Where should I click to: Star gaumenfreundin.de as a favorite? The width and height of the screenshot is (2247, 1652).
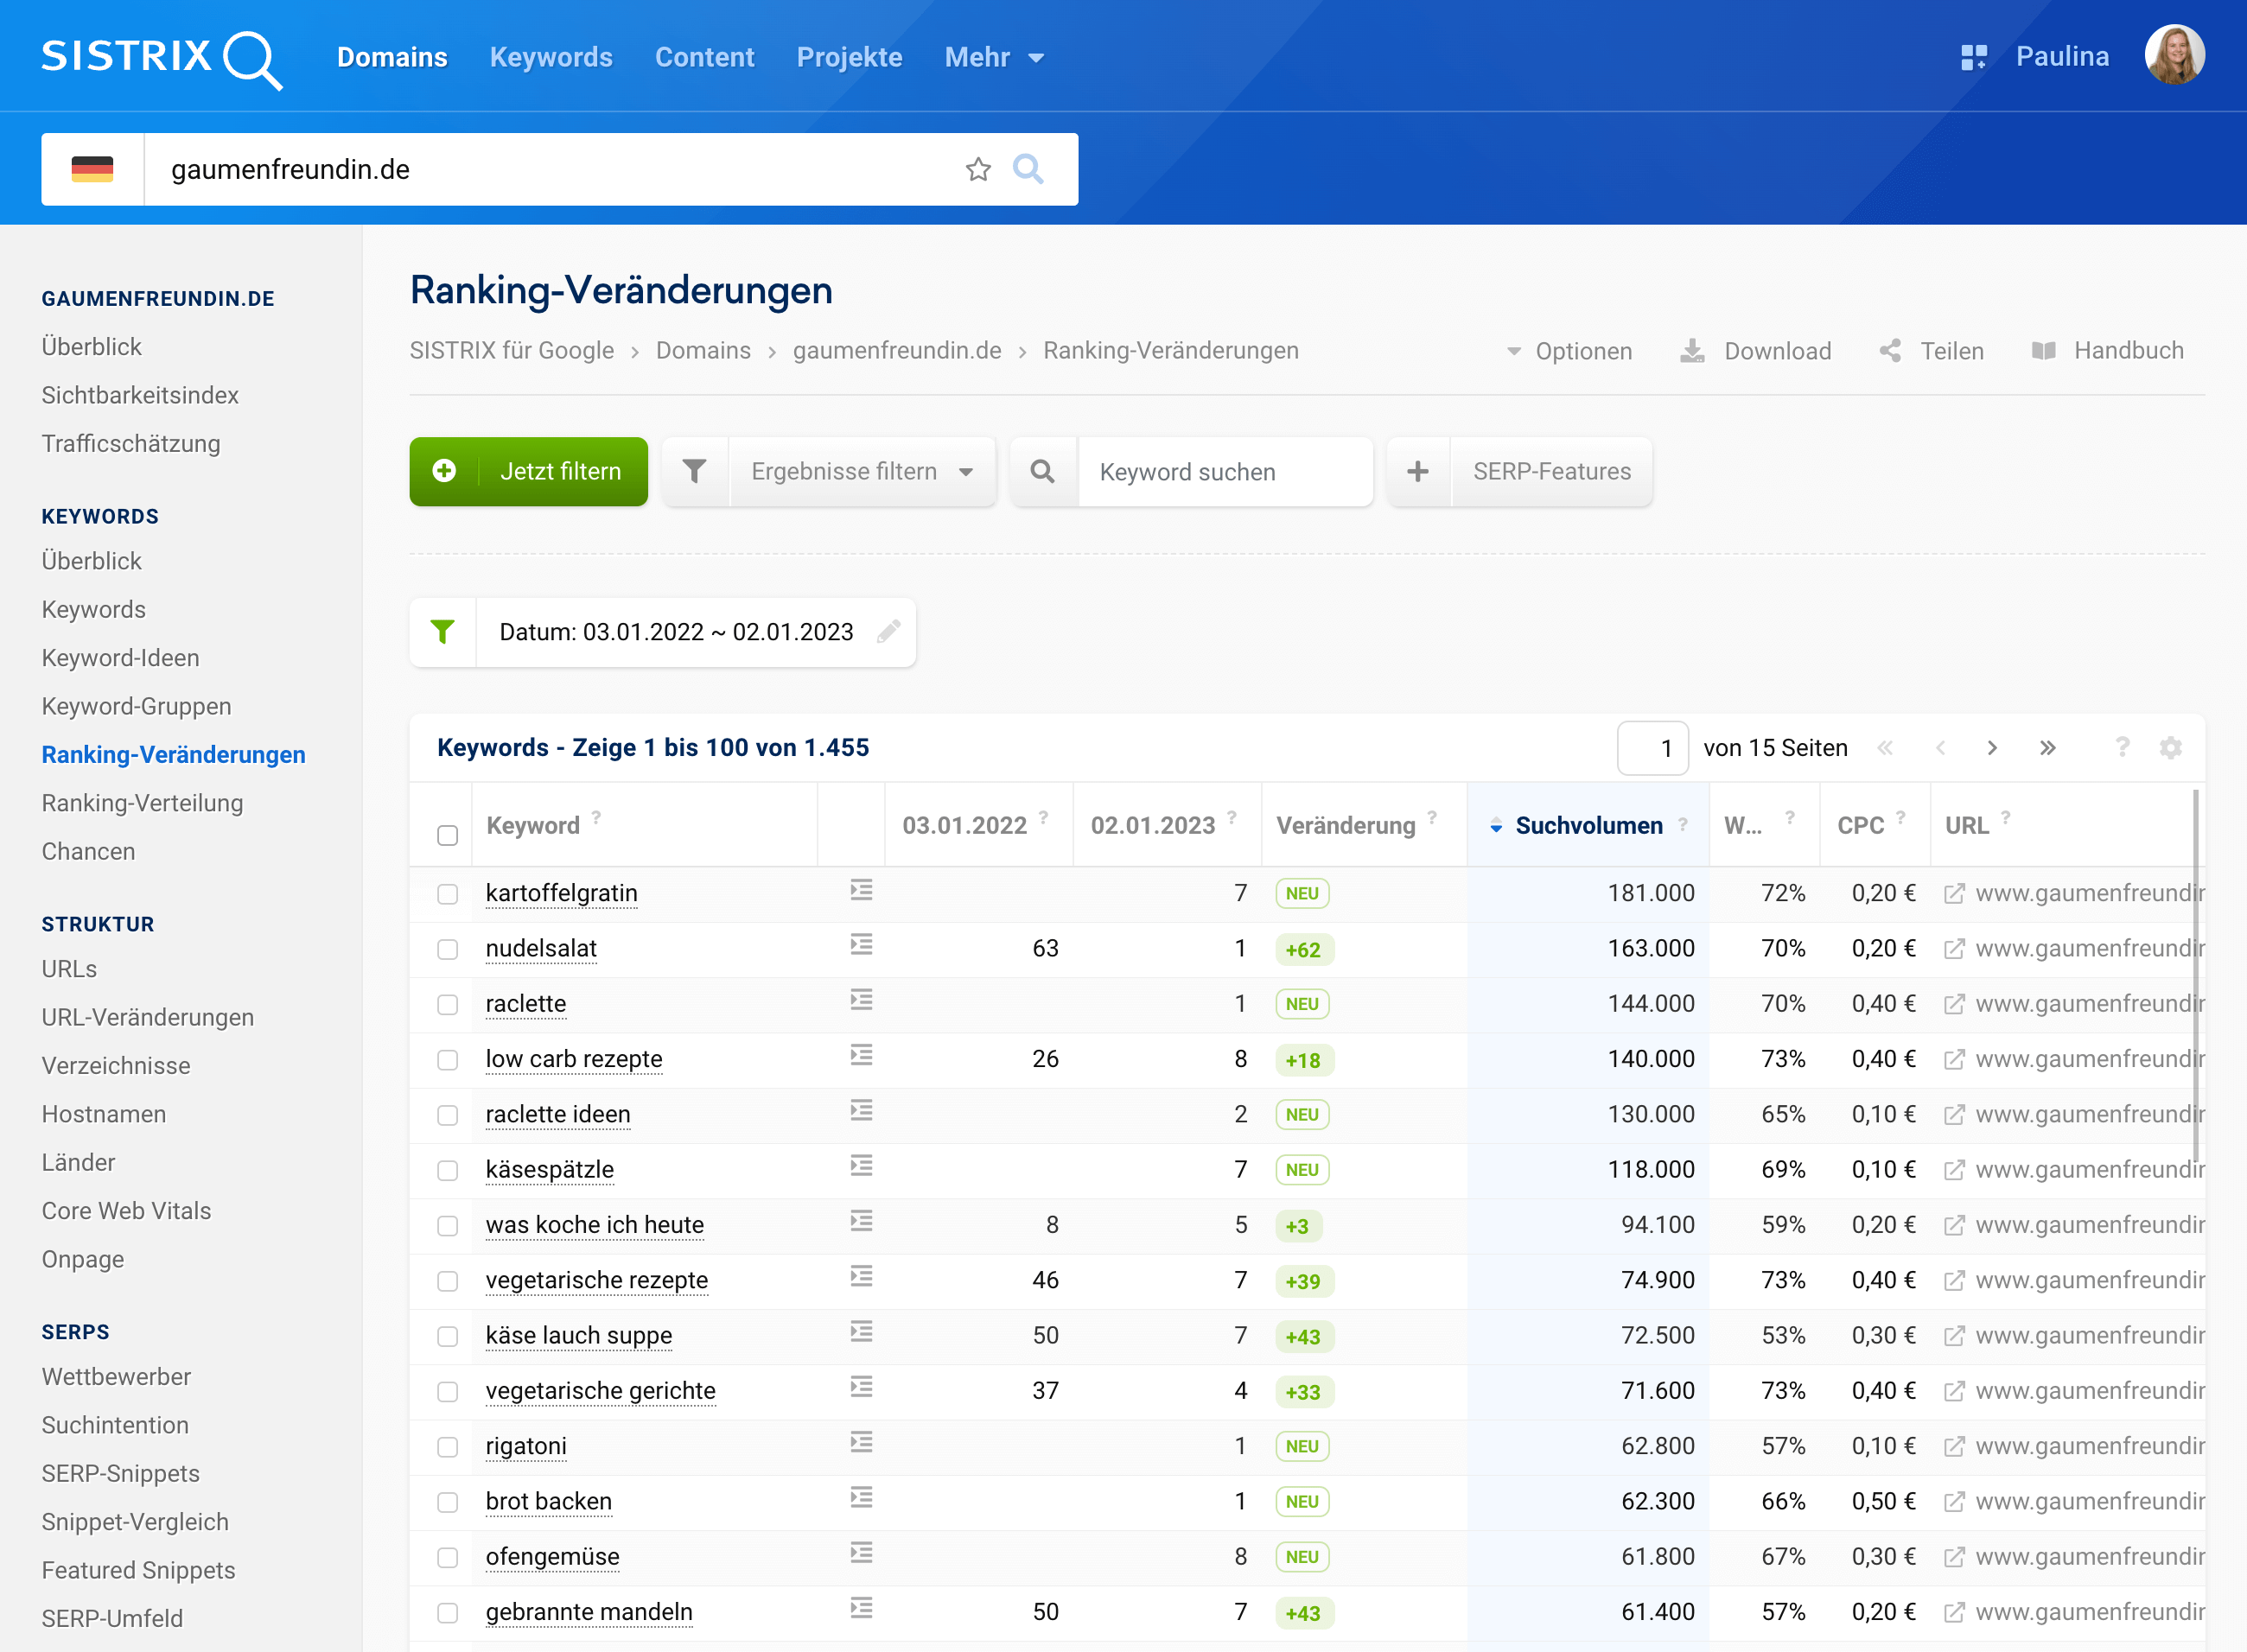978,169
